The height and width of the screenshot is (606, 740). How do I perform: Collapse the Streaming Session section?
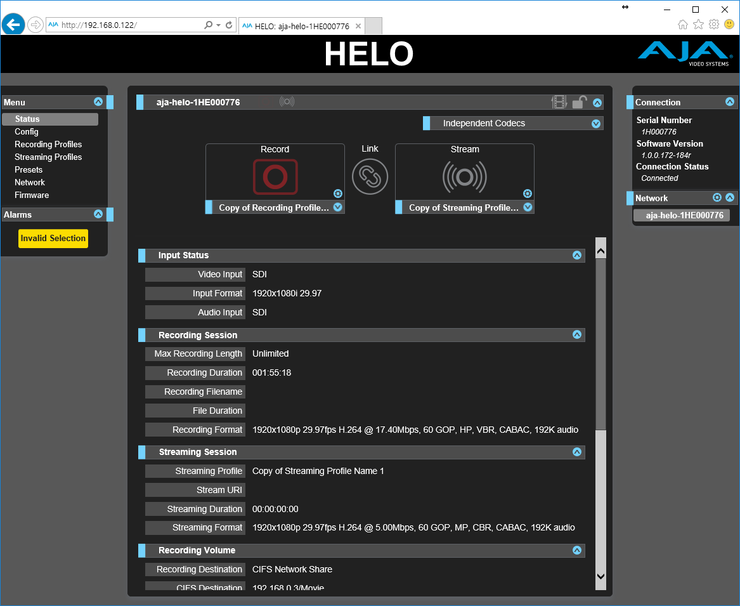[x=577, y=452]
